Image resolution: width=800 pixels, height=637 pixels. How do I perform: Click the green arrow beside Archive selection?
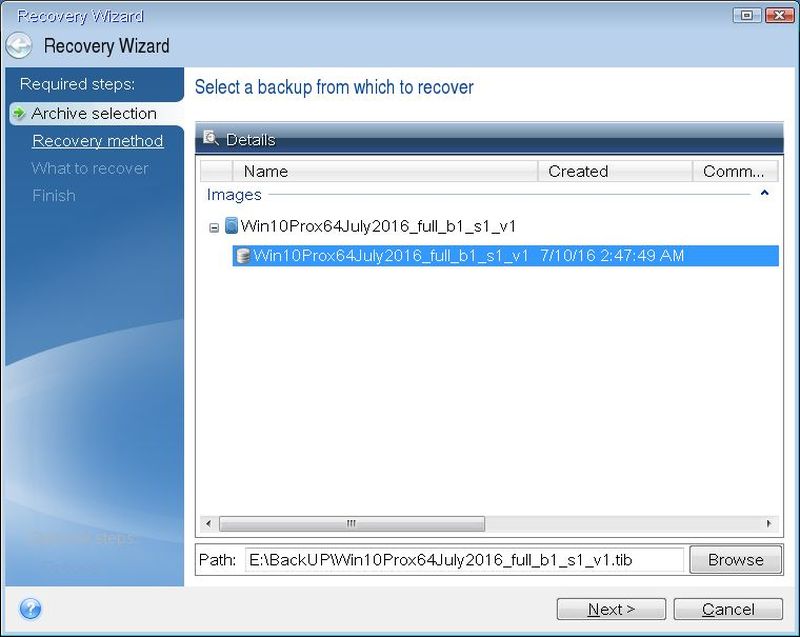[19, 114]
